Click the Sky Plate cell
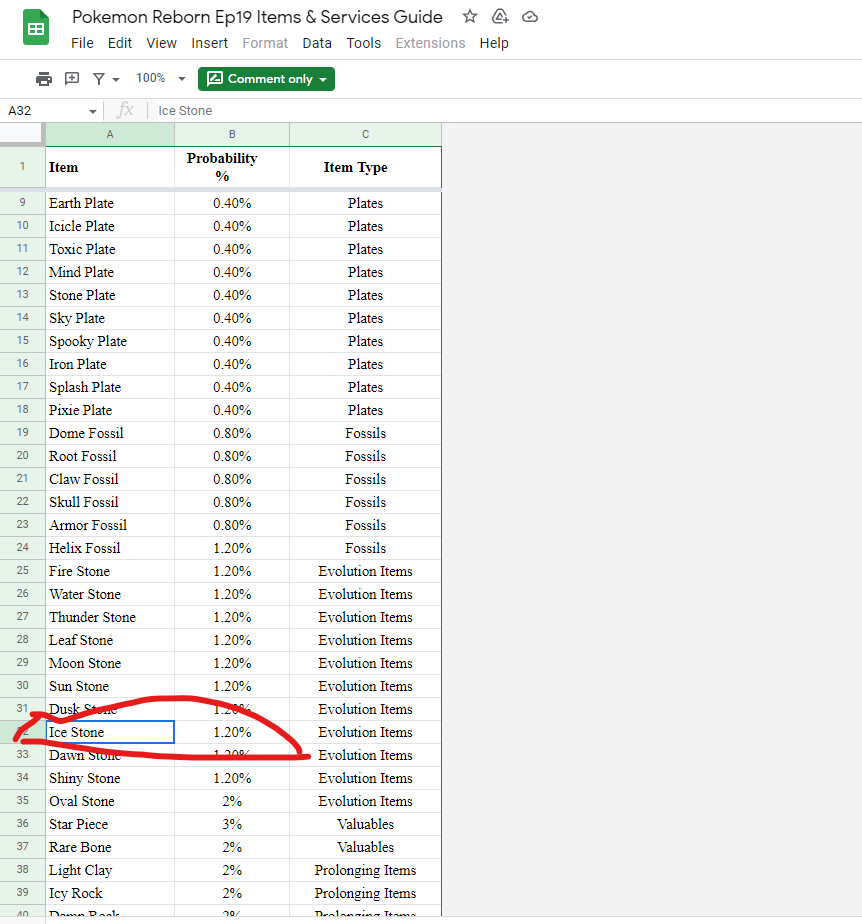 point(110,318)
